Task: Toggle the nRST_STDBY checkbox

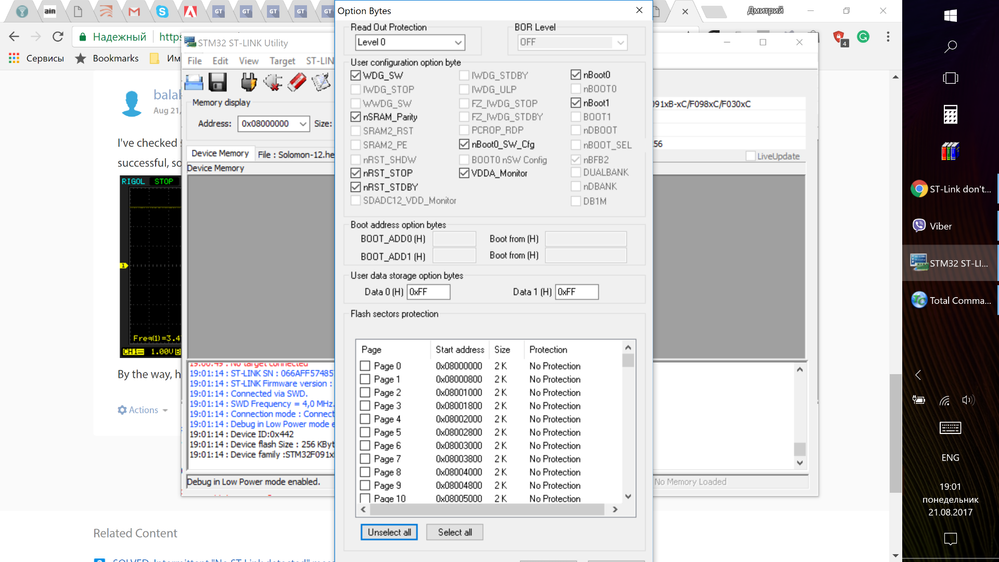Action: click(x=356, y=187)
